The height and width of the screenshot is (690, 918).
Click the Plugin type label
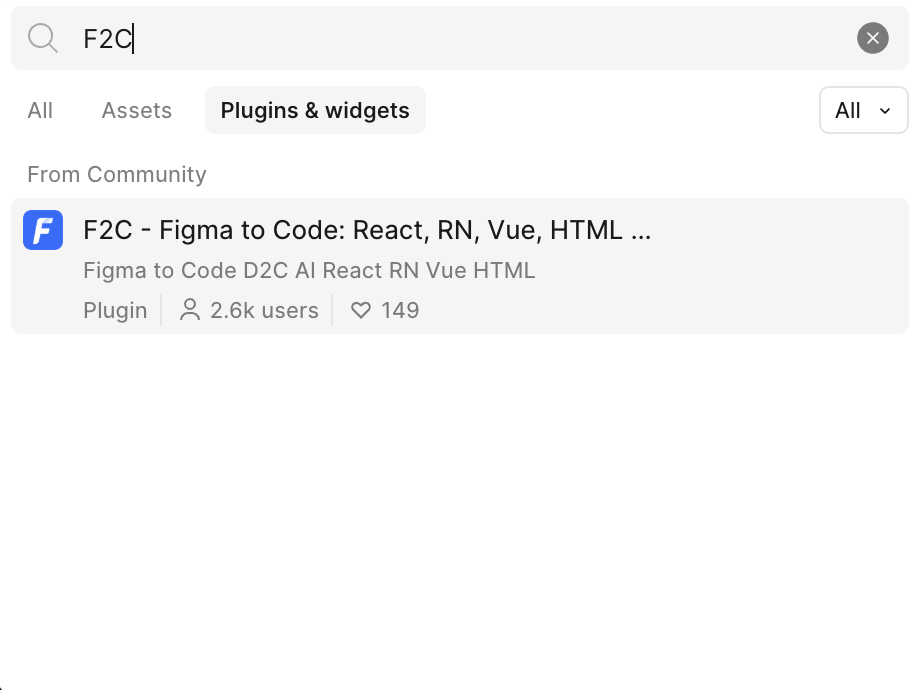(115, 310)
